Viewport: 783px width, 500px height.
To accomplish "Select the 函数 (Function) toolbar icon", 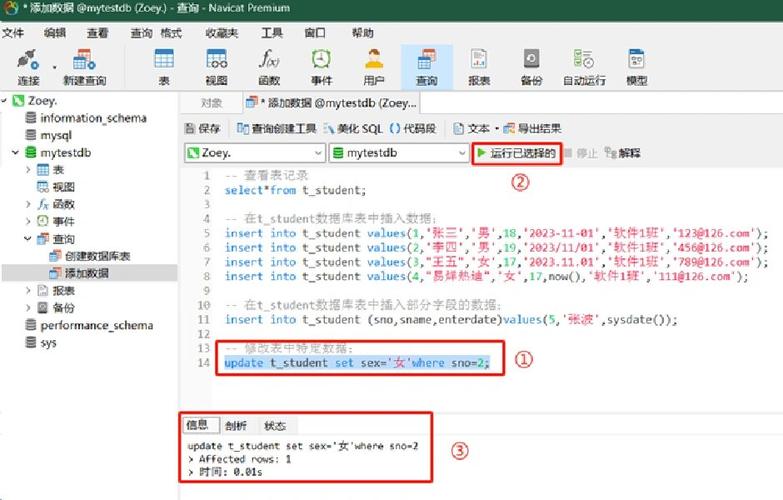I will [x=269, y=66].
